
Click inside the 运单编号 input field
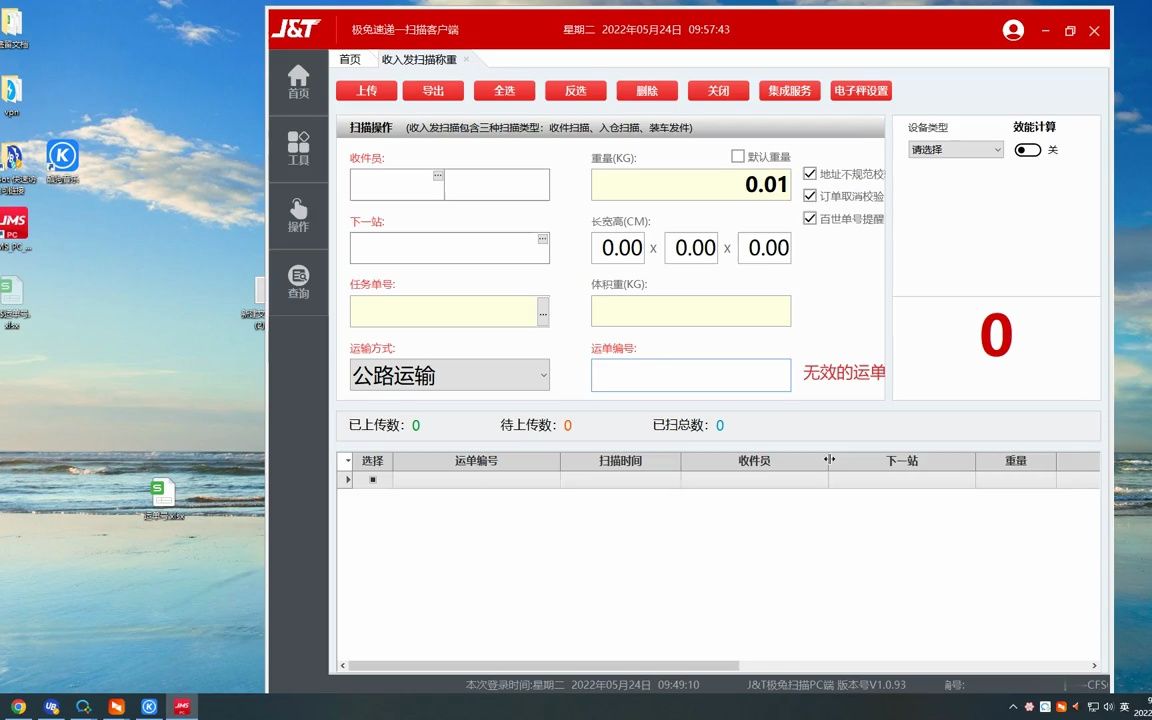pyautogui.click(x=690, y=374)
